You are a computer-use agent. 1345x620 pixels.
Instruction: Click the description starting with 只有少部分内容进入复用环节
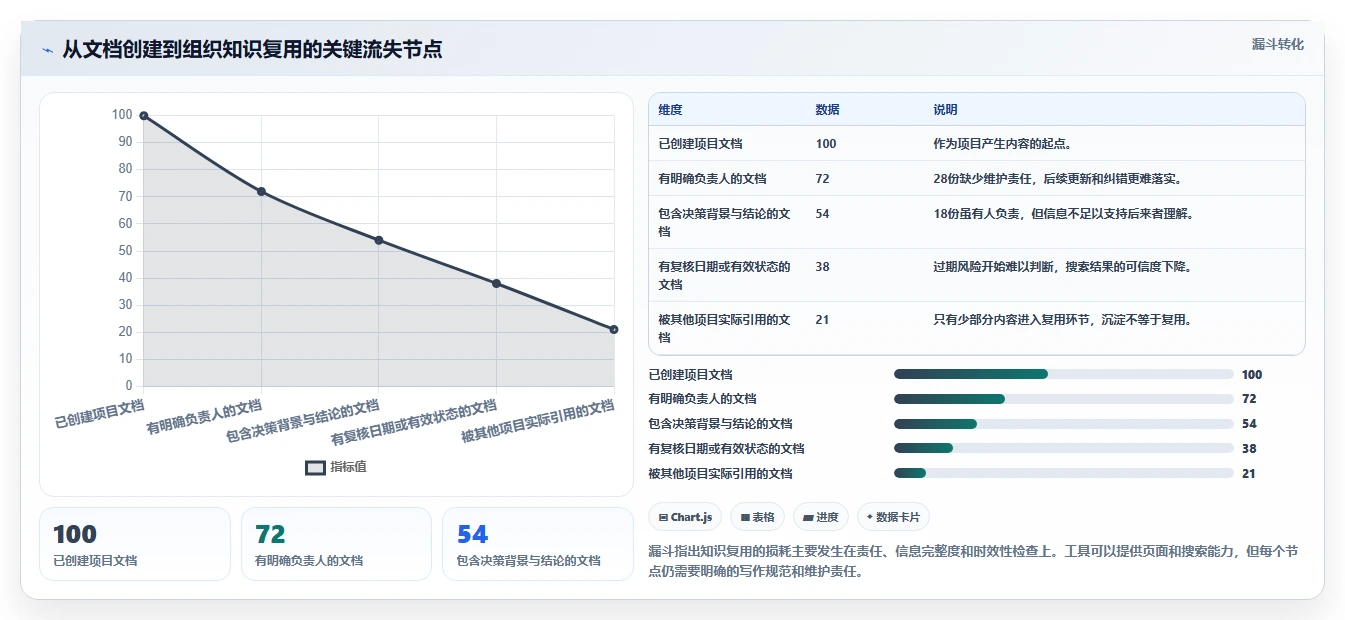tap(1063, 320)
